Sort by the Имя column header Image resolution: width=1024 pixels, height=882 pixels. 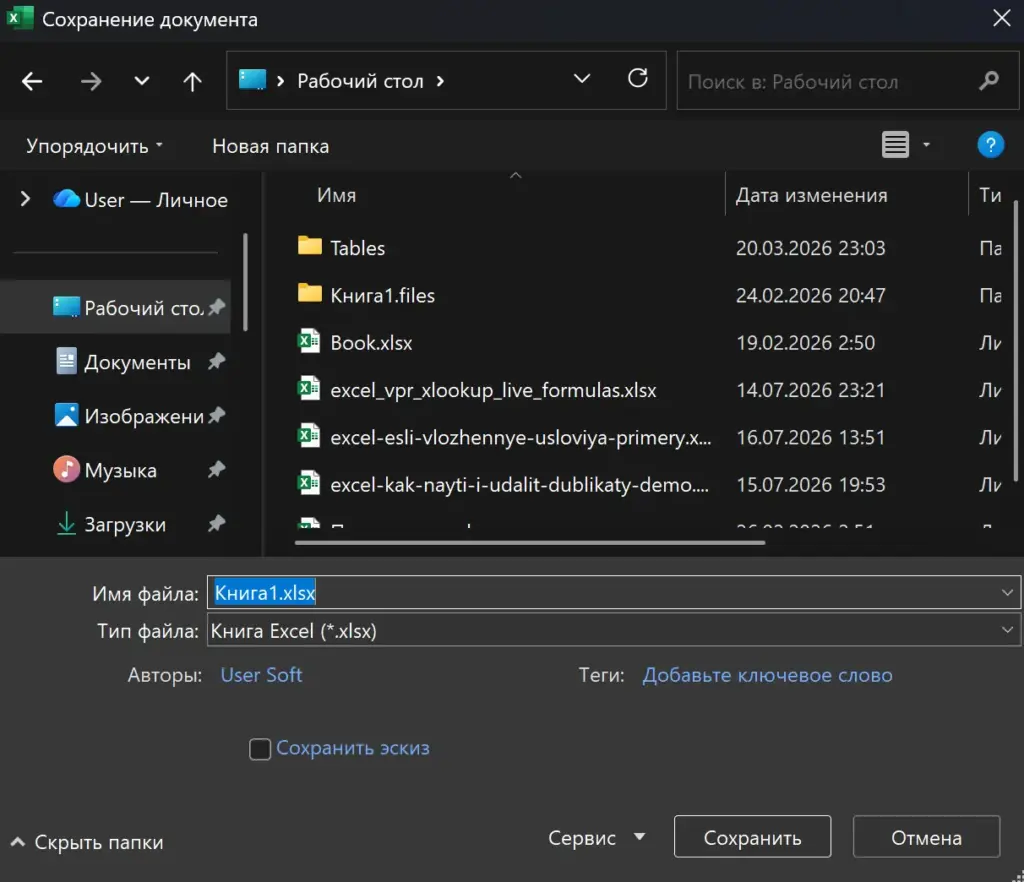click(336, 195)
